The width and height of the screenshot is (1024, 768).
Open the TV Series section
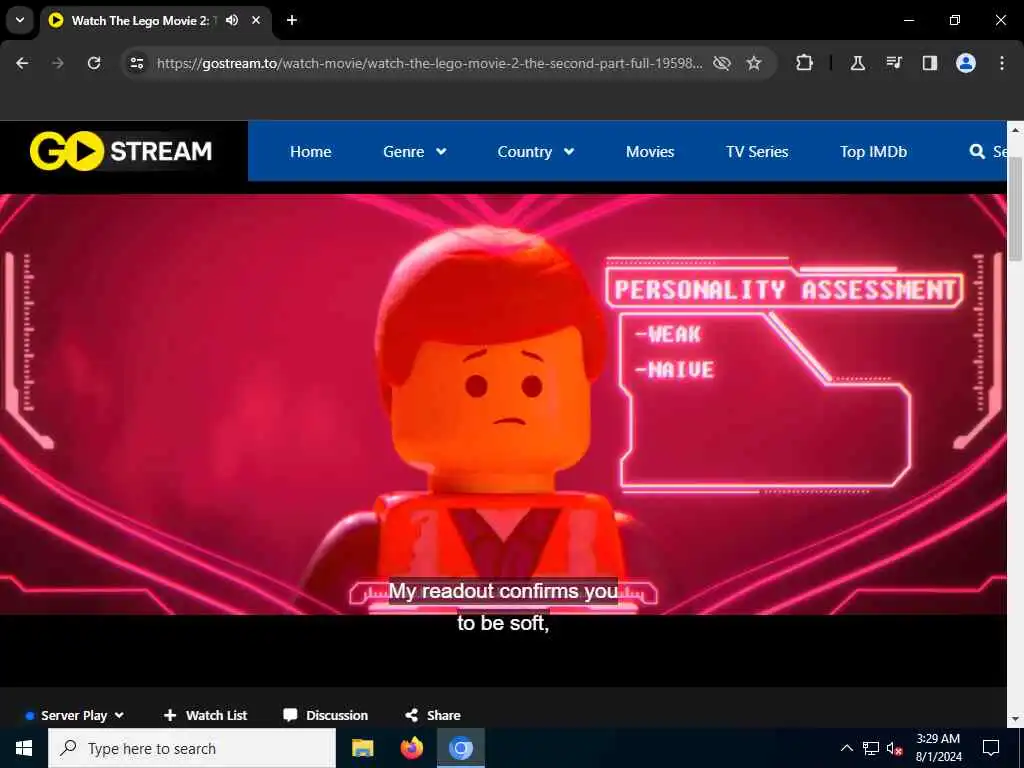coord(757,152)
